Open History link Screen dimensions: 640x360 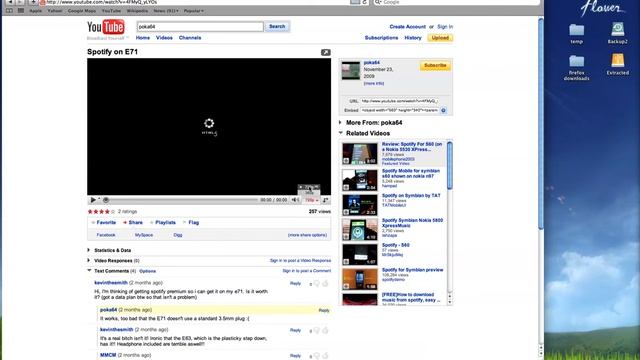coord(413,38)
